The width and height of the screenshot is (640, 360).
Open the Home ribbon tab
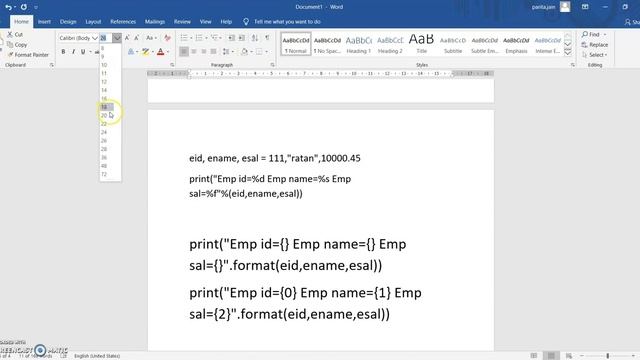21,22
